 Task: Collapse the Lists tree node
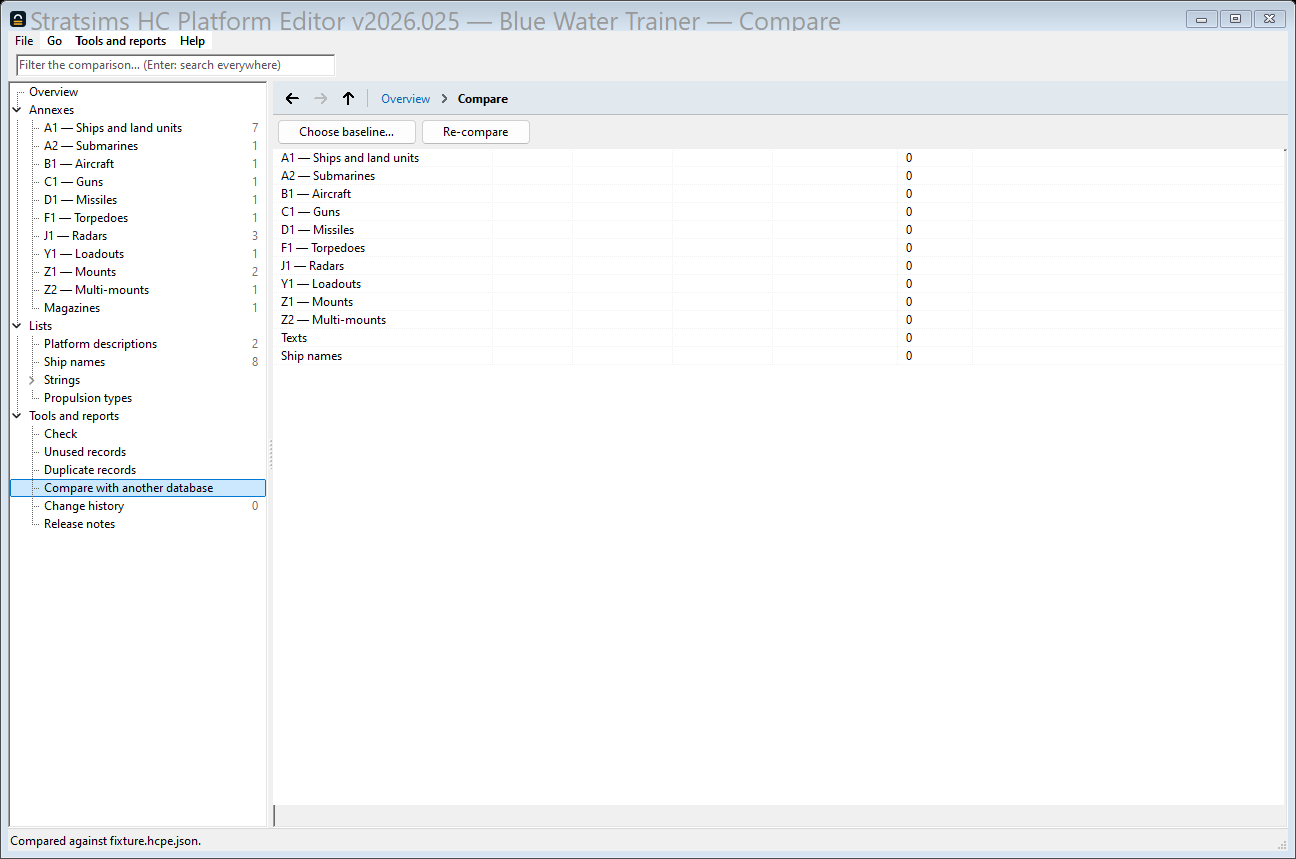click(x=17, y=326)
